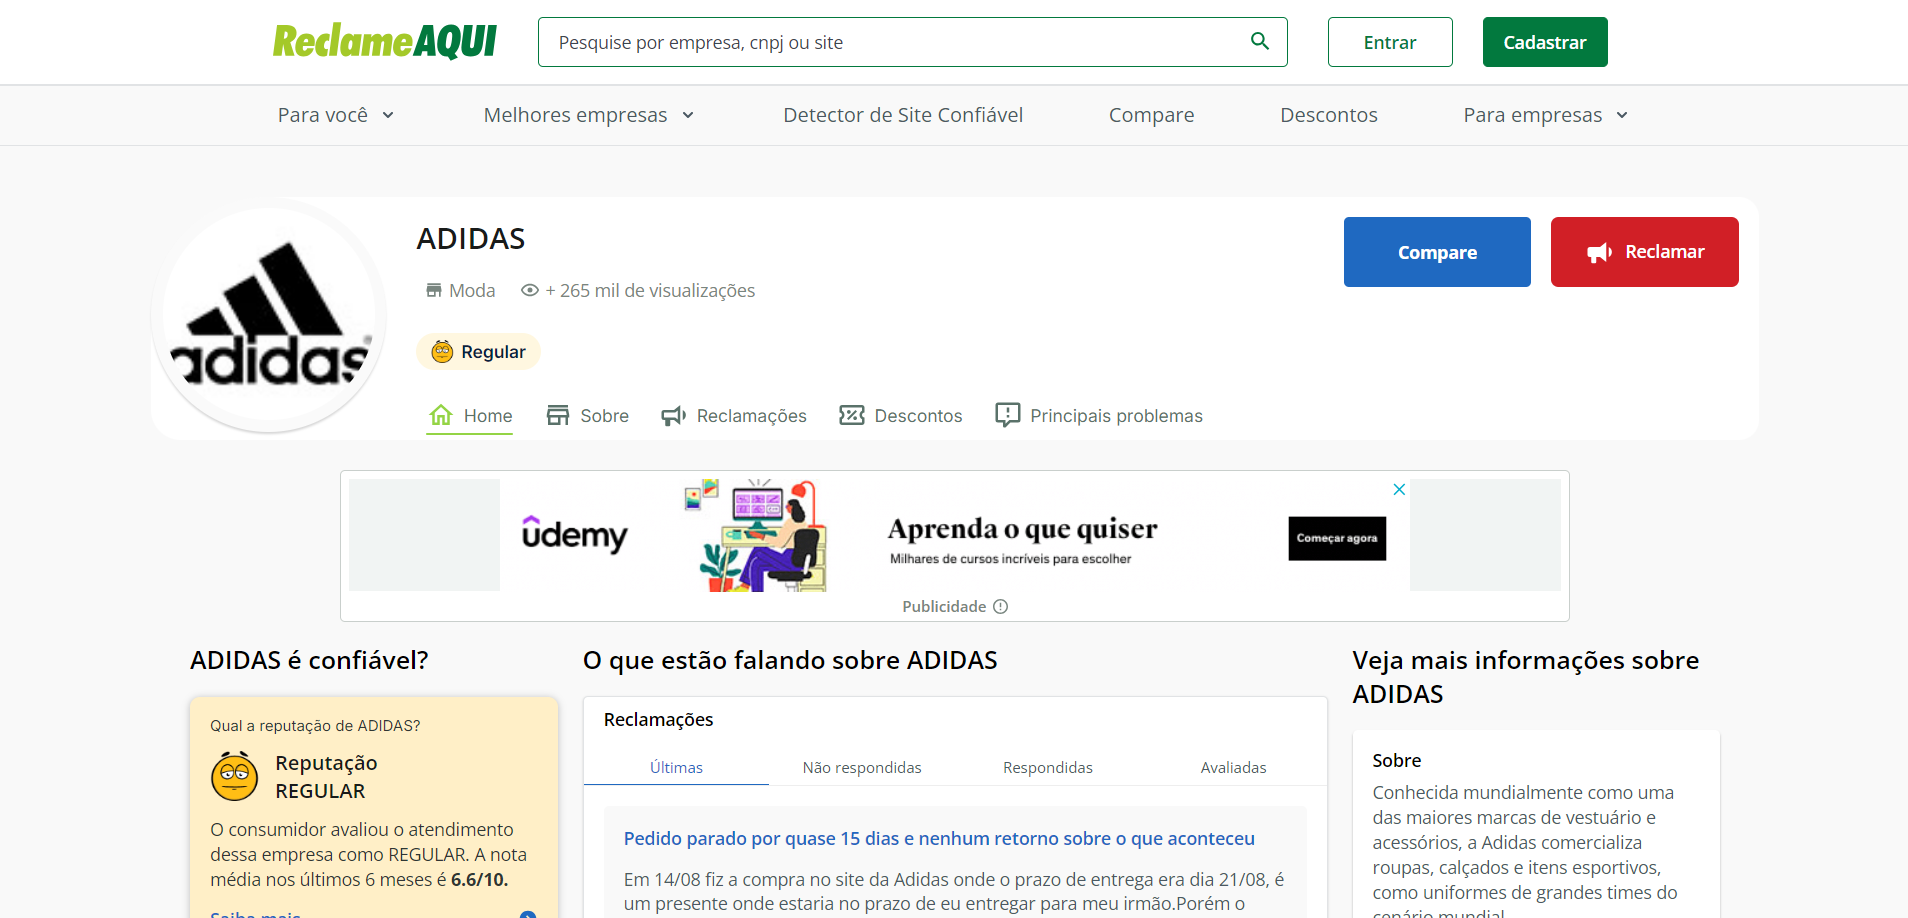
Task: Click the ADIDAS company name heading
Action: [471, 238]
